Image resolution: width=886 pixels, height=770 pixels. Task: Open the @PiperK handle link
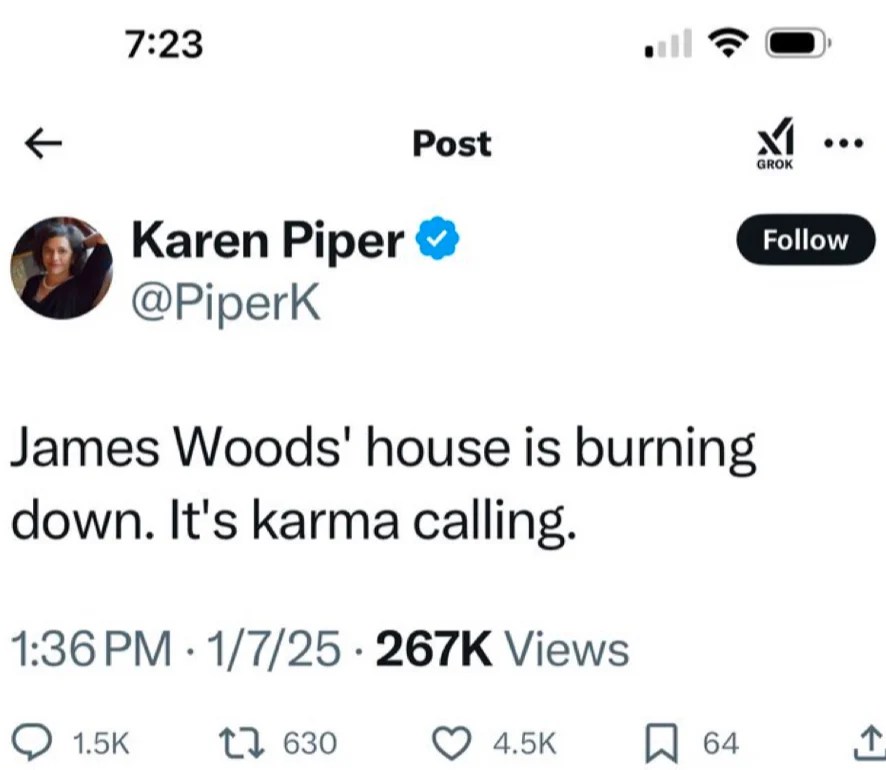click(x=226, y=303)
